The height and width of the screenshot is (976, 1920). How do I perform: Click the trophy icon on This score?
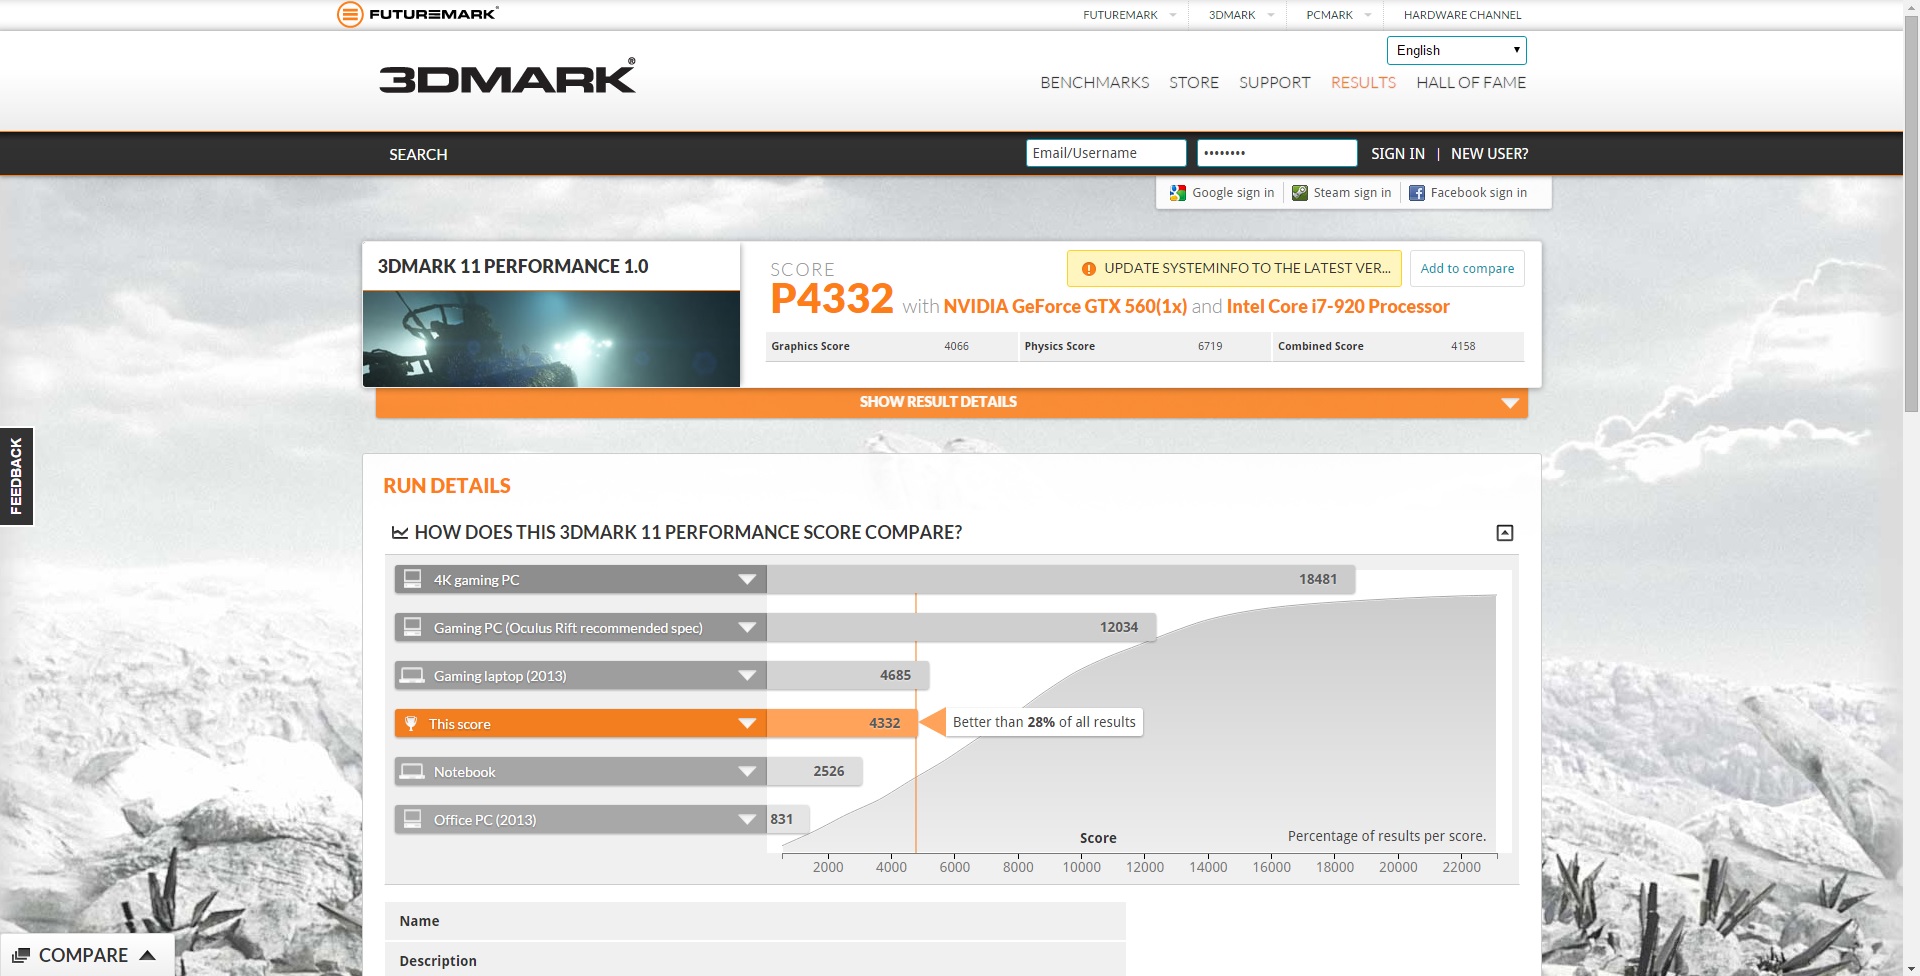pyautogui.click(x=411, y=723)
